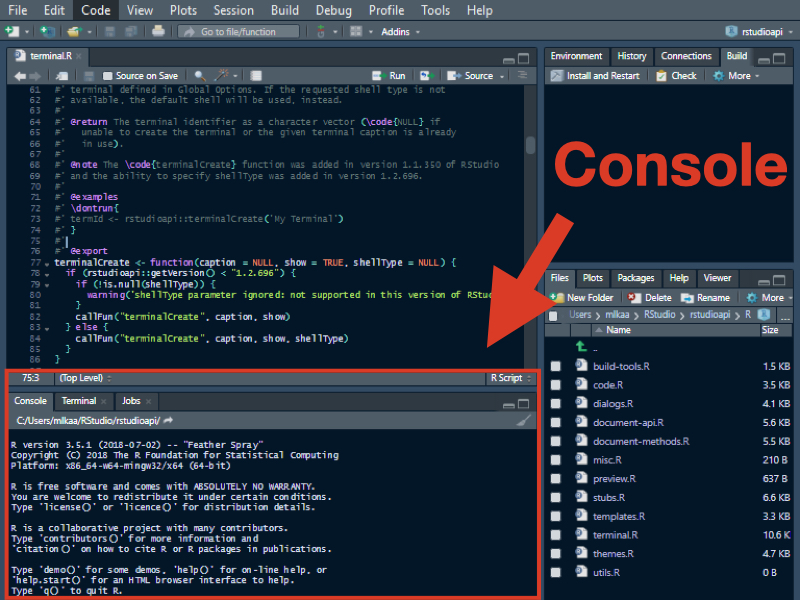800x600 pixels.
Task: Click the print icon in main toolbar
Action: coord(158,32)
